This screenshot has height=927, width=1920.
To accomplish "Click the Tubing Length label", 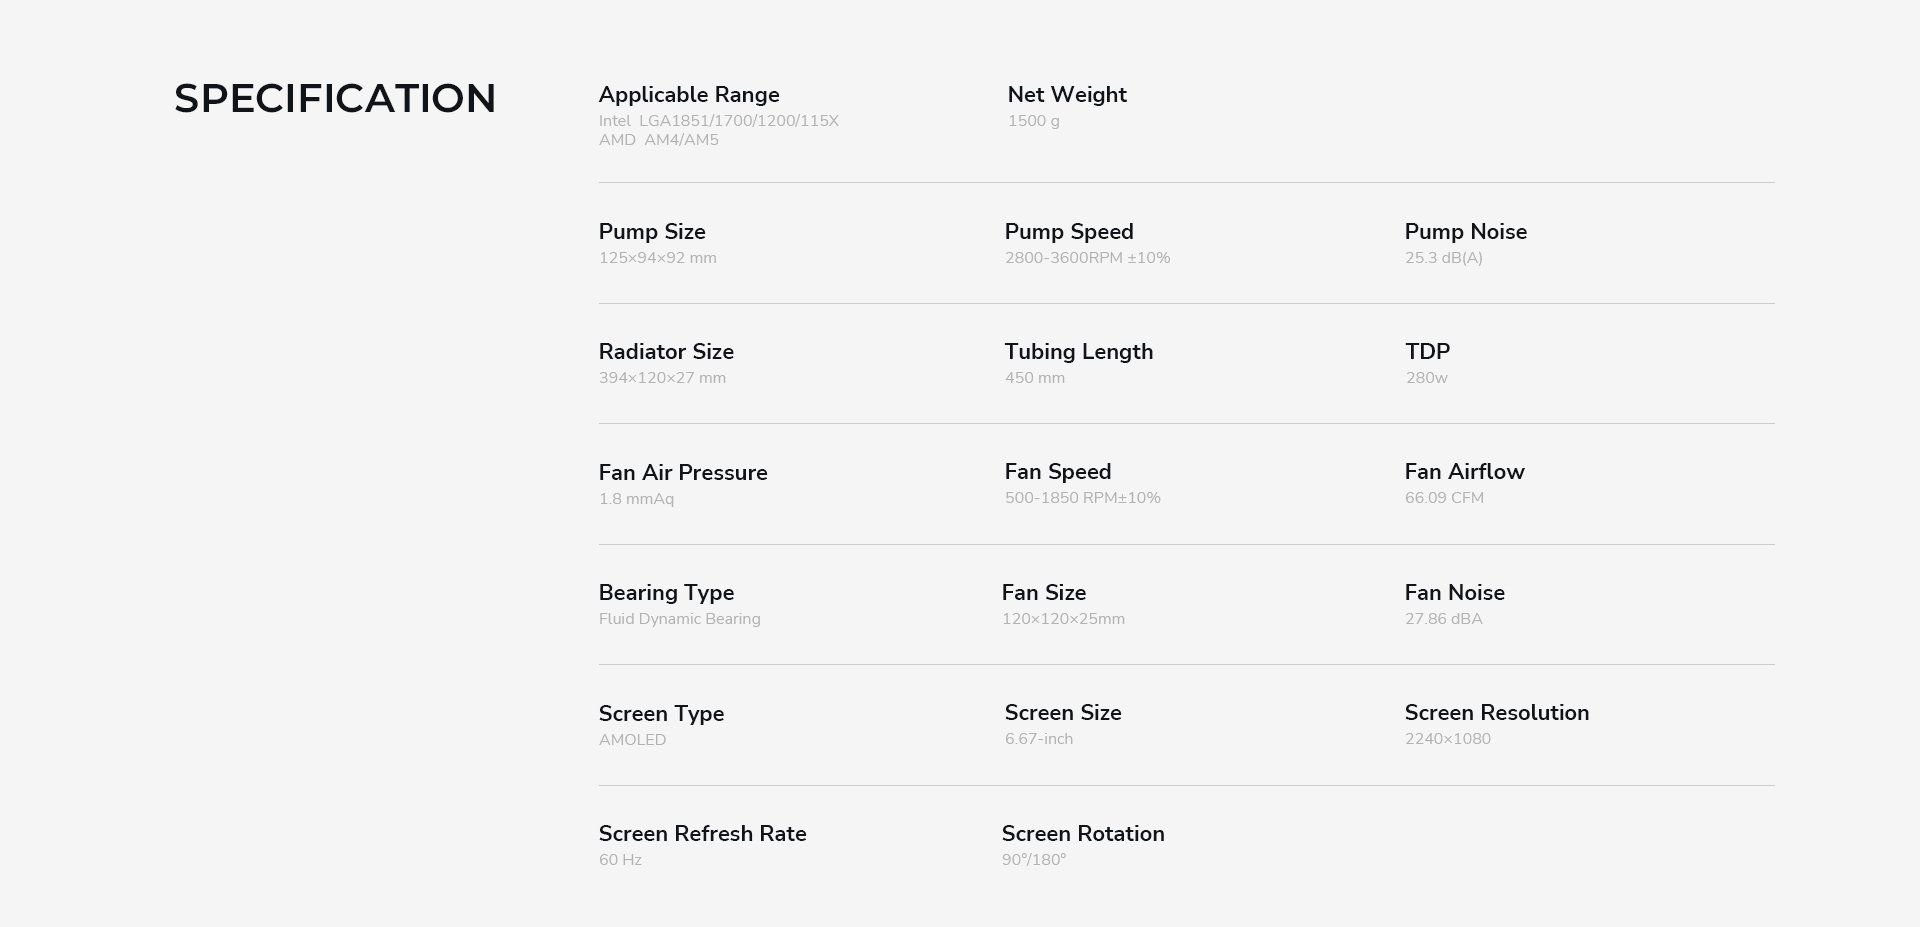I will (1079, 352).
